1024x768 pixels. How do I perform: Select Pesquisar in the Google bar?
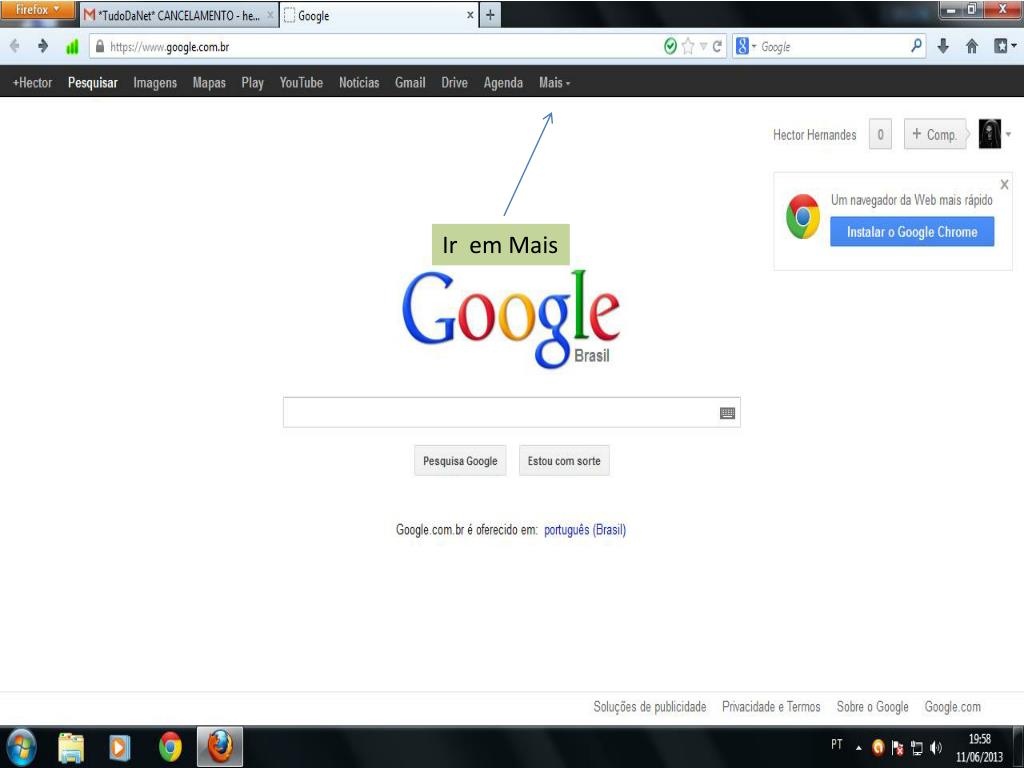[93, 83]
